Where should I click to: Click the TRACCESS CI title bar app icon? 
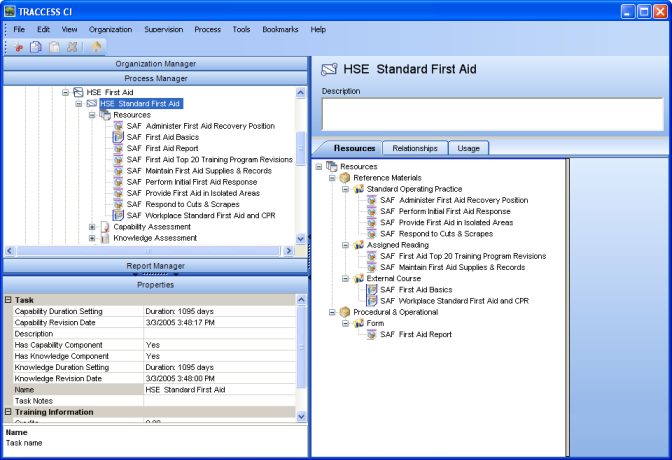9,11
